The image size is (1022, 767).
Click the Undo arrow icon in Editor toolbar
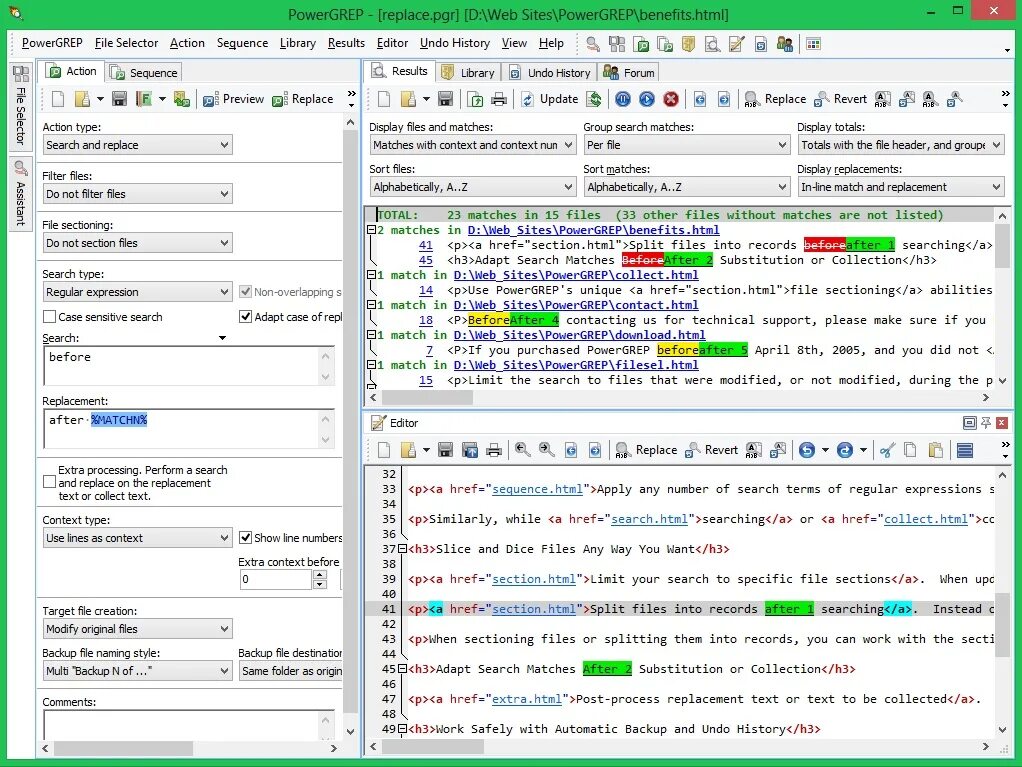coord(807,450)
